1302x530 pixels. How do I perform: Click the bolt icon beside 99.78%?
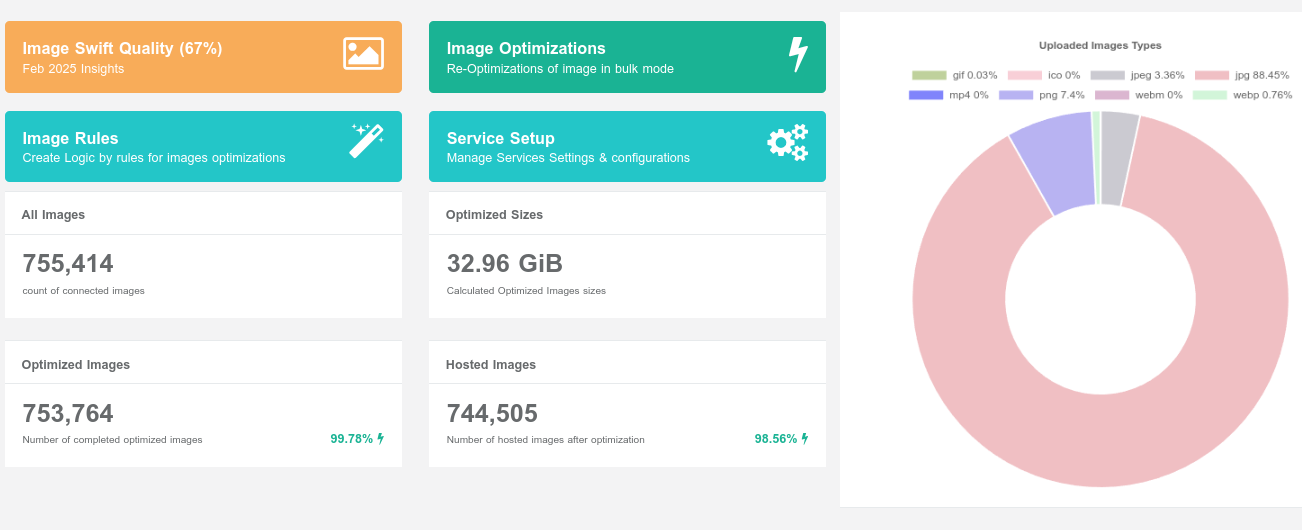pos(381,439)
